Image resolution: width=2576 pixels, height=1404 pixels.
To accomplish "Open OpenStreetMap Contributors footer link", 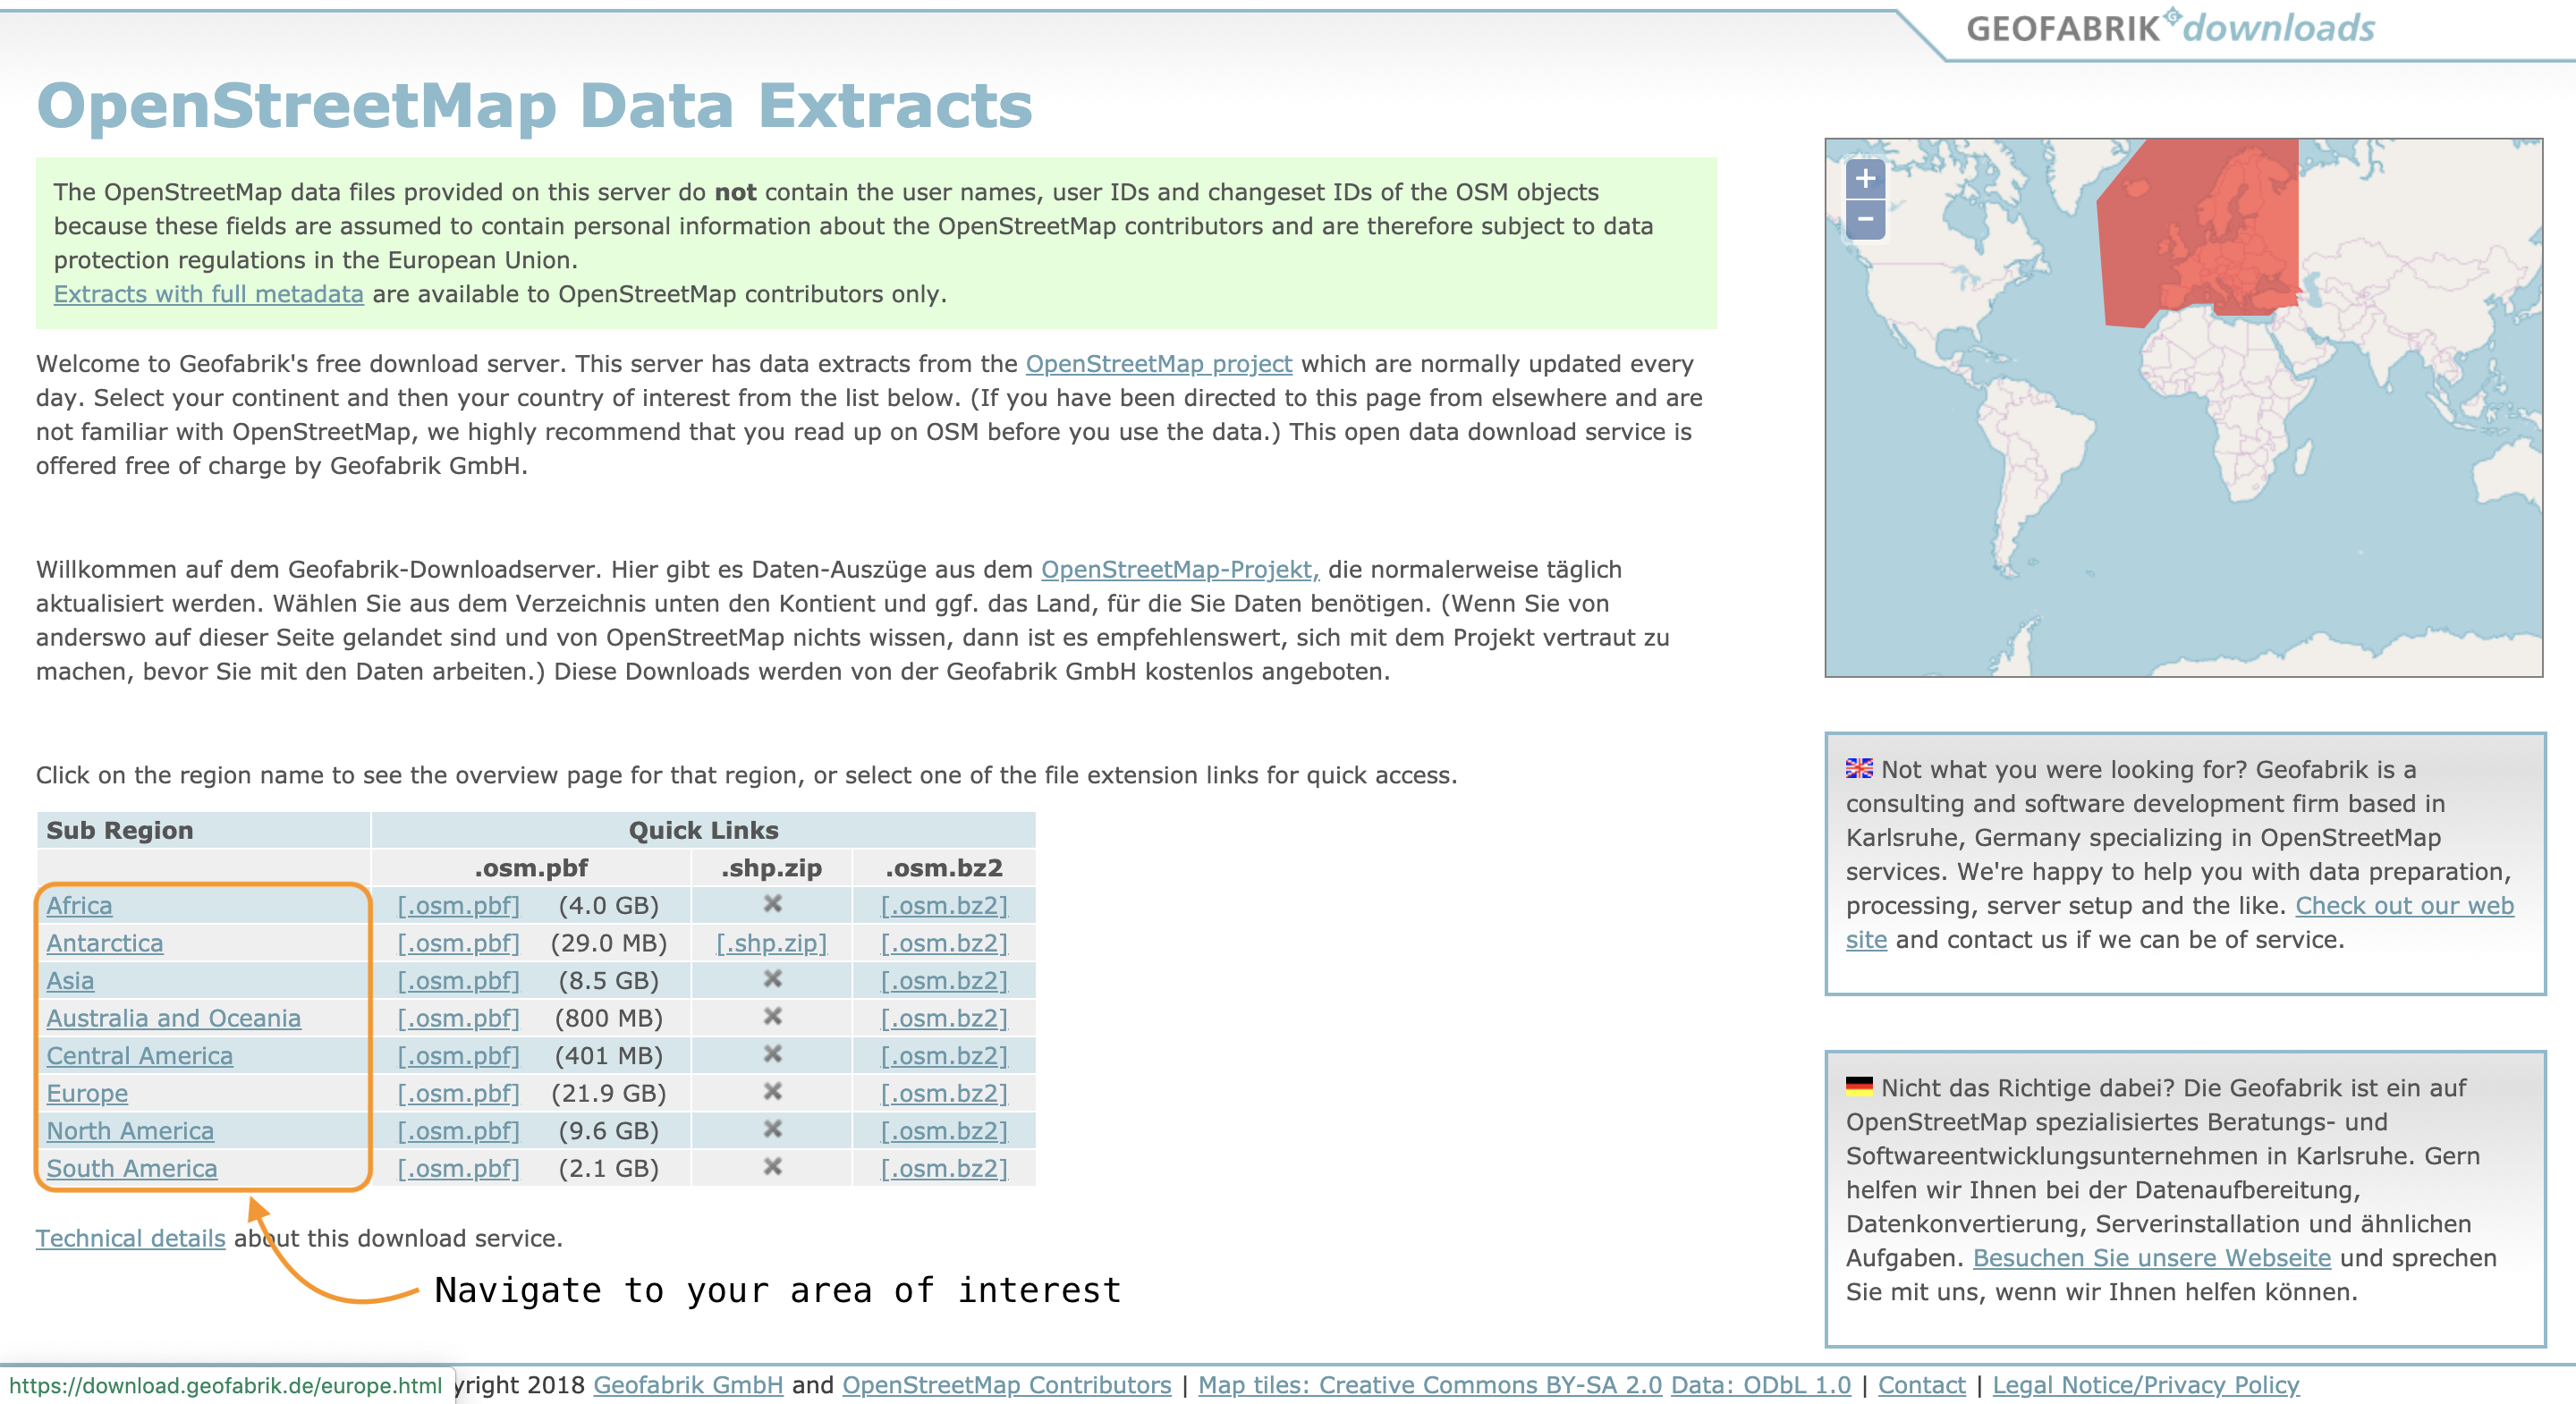I will [1006, 1384].
